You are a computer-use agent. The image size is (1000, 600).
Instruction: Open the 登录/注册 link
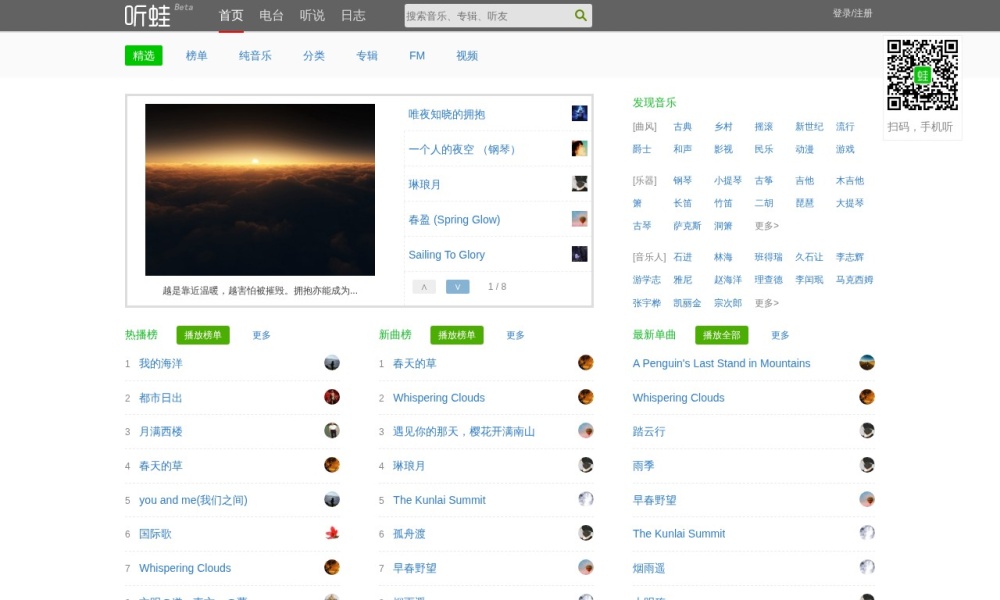[852, 14]
